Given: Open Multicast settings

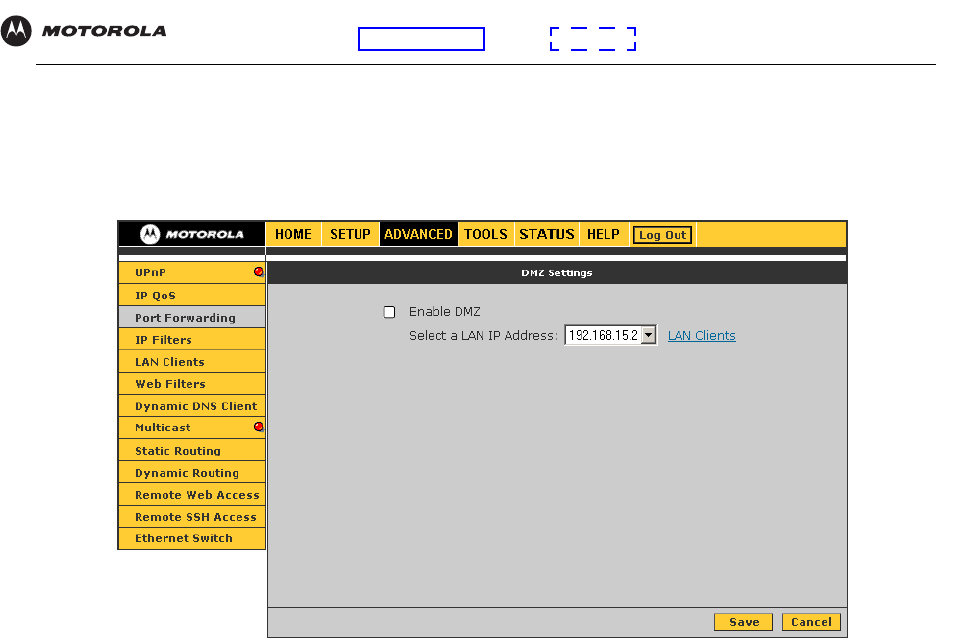Looking at the screenshot, I should (x=191, y=428).
